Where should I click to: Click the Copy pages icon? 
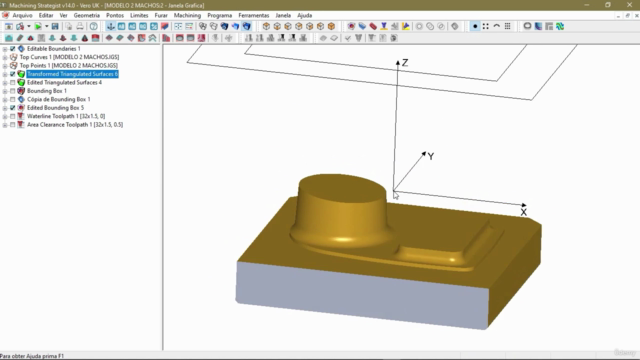[69, 27]
